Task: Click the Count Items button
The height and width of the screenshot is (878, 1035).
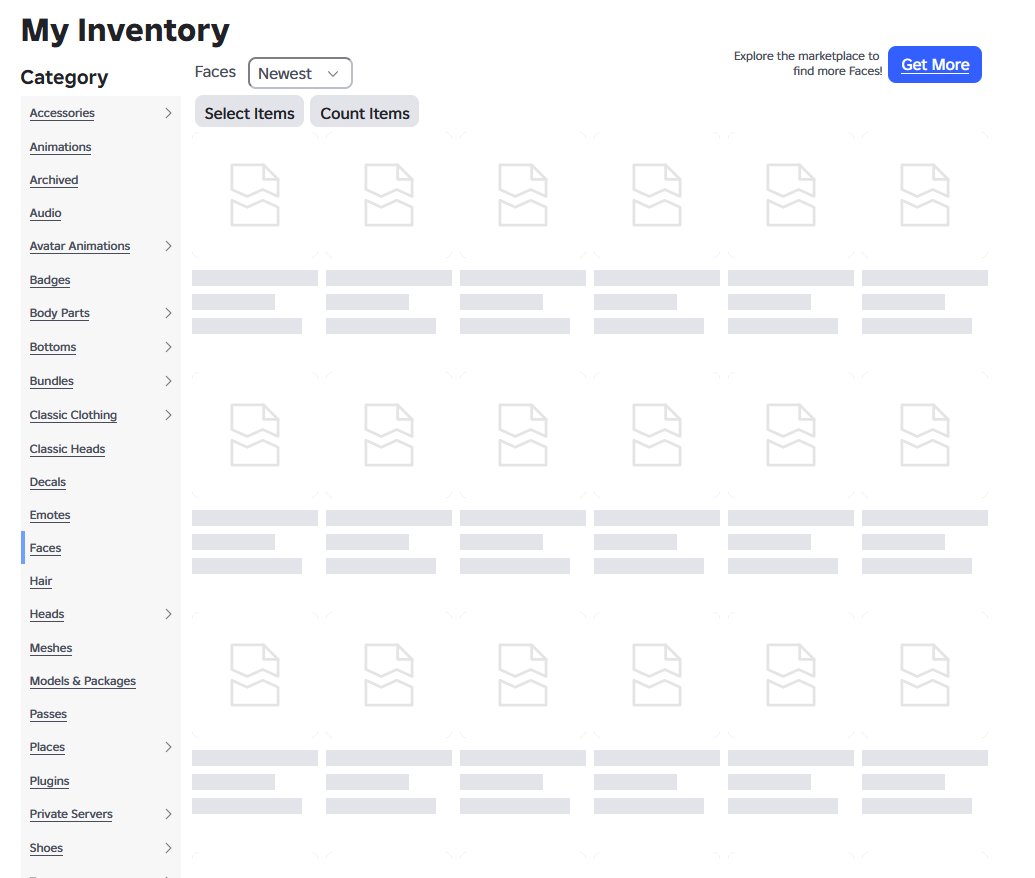Action: coord(364,113)
